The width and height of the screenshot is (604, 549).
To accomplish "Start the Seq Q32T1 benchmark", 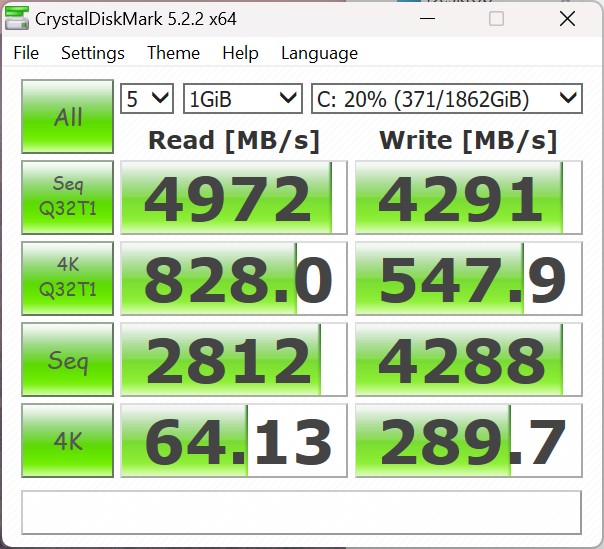I will click(x=68, y=197).
